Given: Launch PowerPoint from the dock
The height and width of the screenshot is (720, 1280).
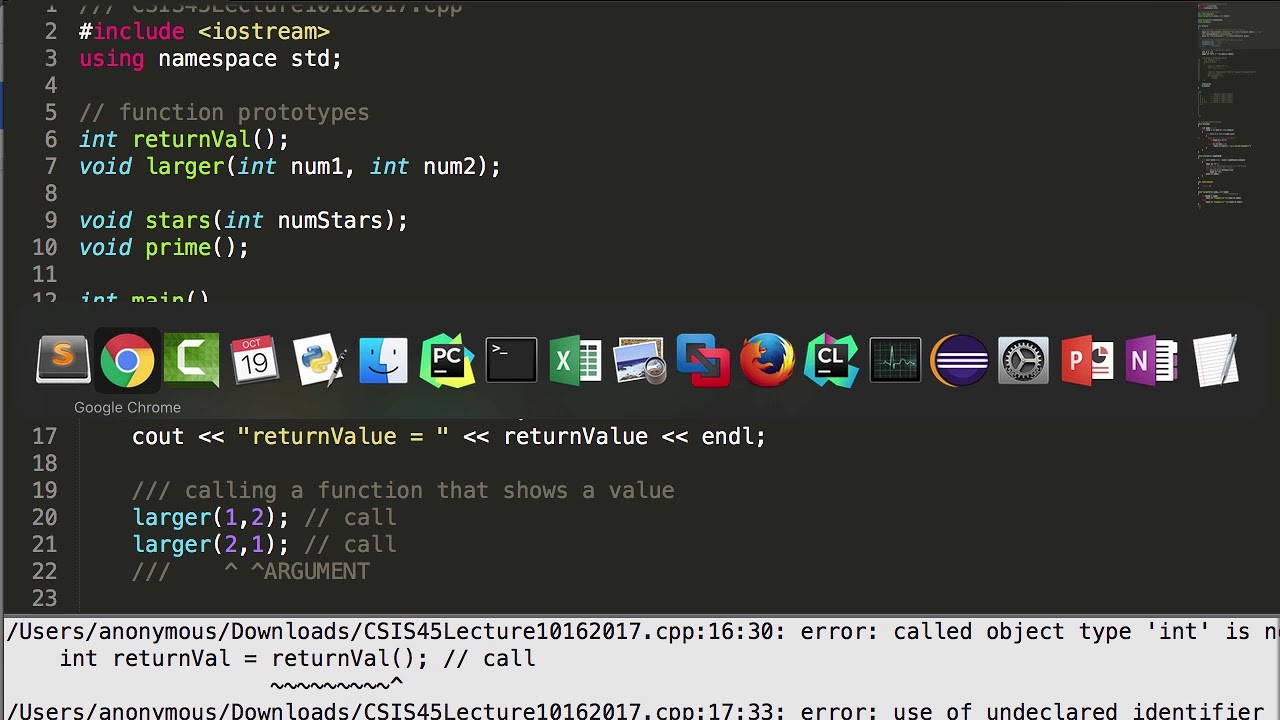Looking at the screenshot, I should tap(1087, 360).
